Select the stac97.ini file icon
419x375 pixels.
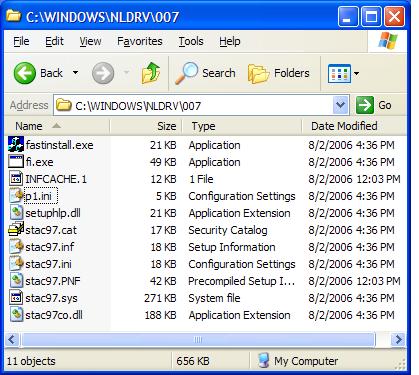16,264
